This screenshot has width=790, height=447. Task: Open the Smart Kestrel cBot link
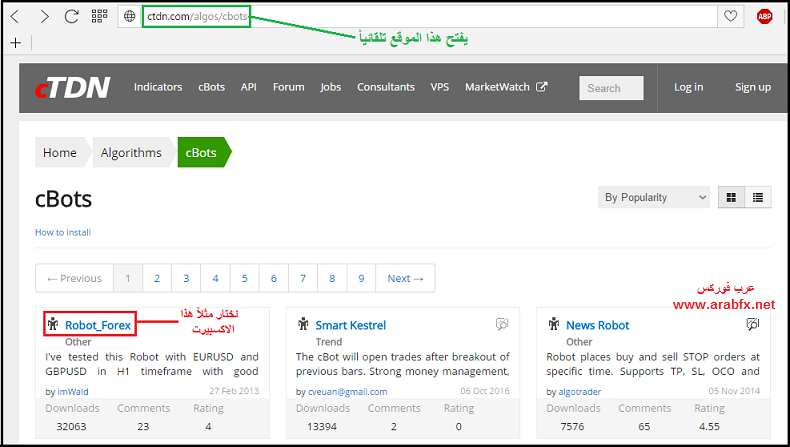pos(351,325)
